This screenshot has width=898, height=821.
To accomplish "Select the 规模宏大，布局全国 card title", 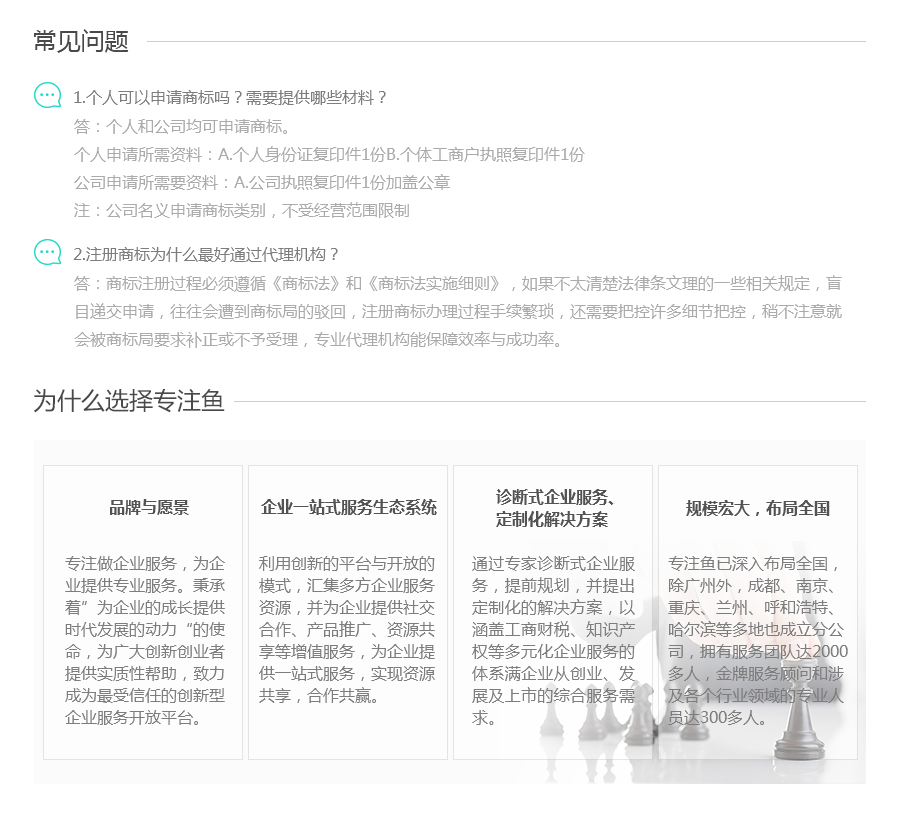I will point(757,508).
